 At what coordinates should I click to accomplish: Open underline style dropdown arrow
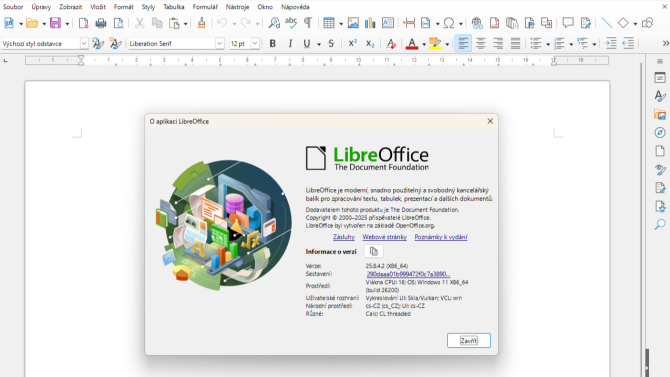click(x=319, y=44)
